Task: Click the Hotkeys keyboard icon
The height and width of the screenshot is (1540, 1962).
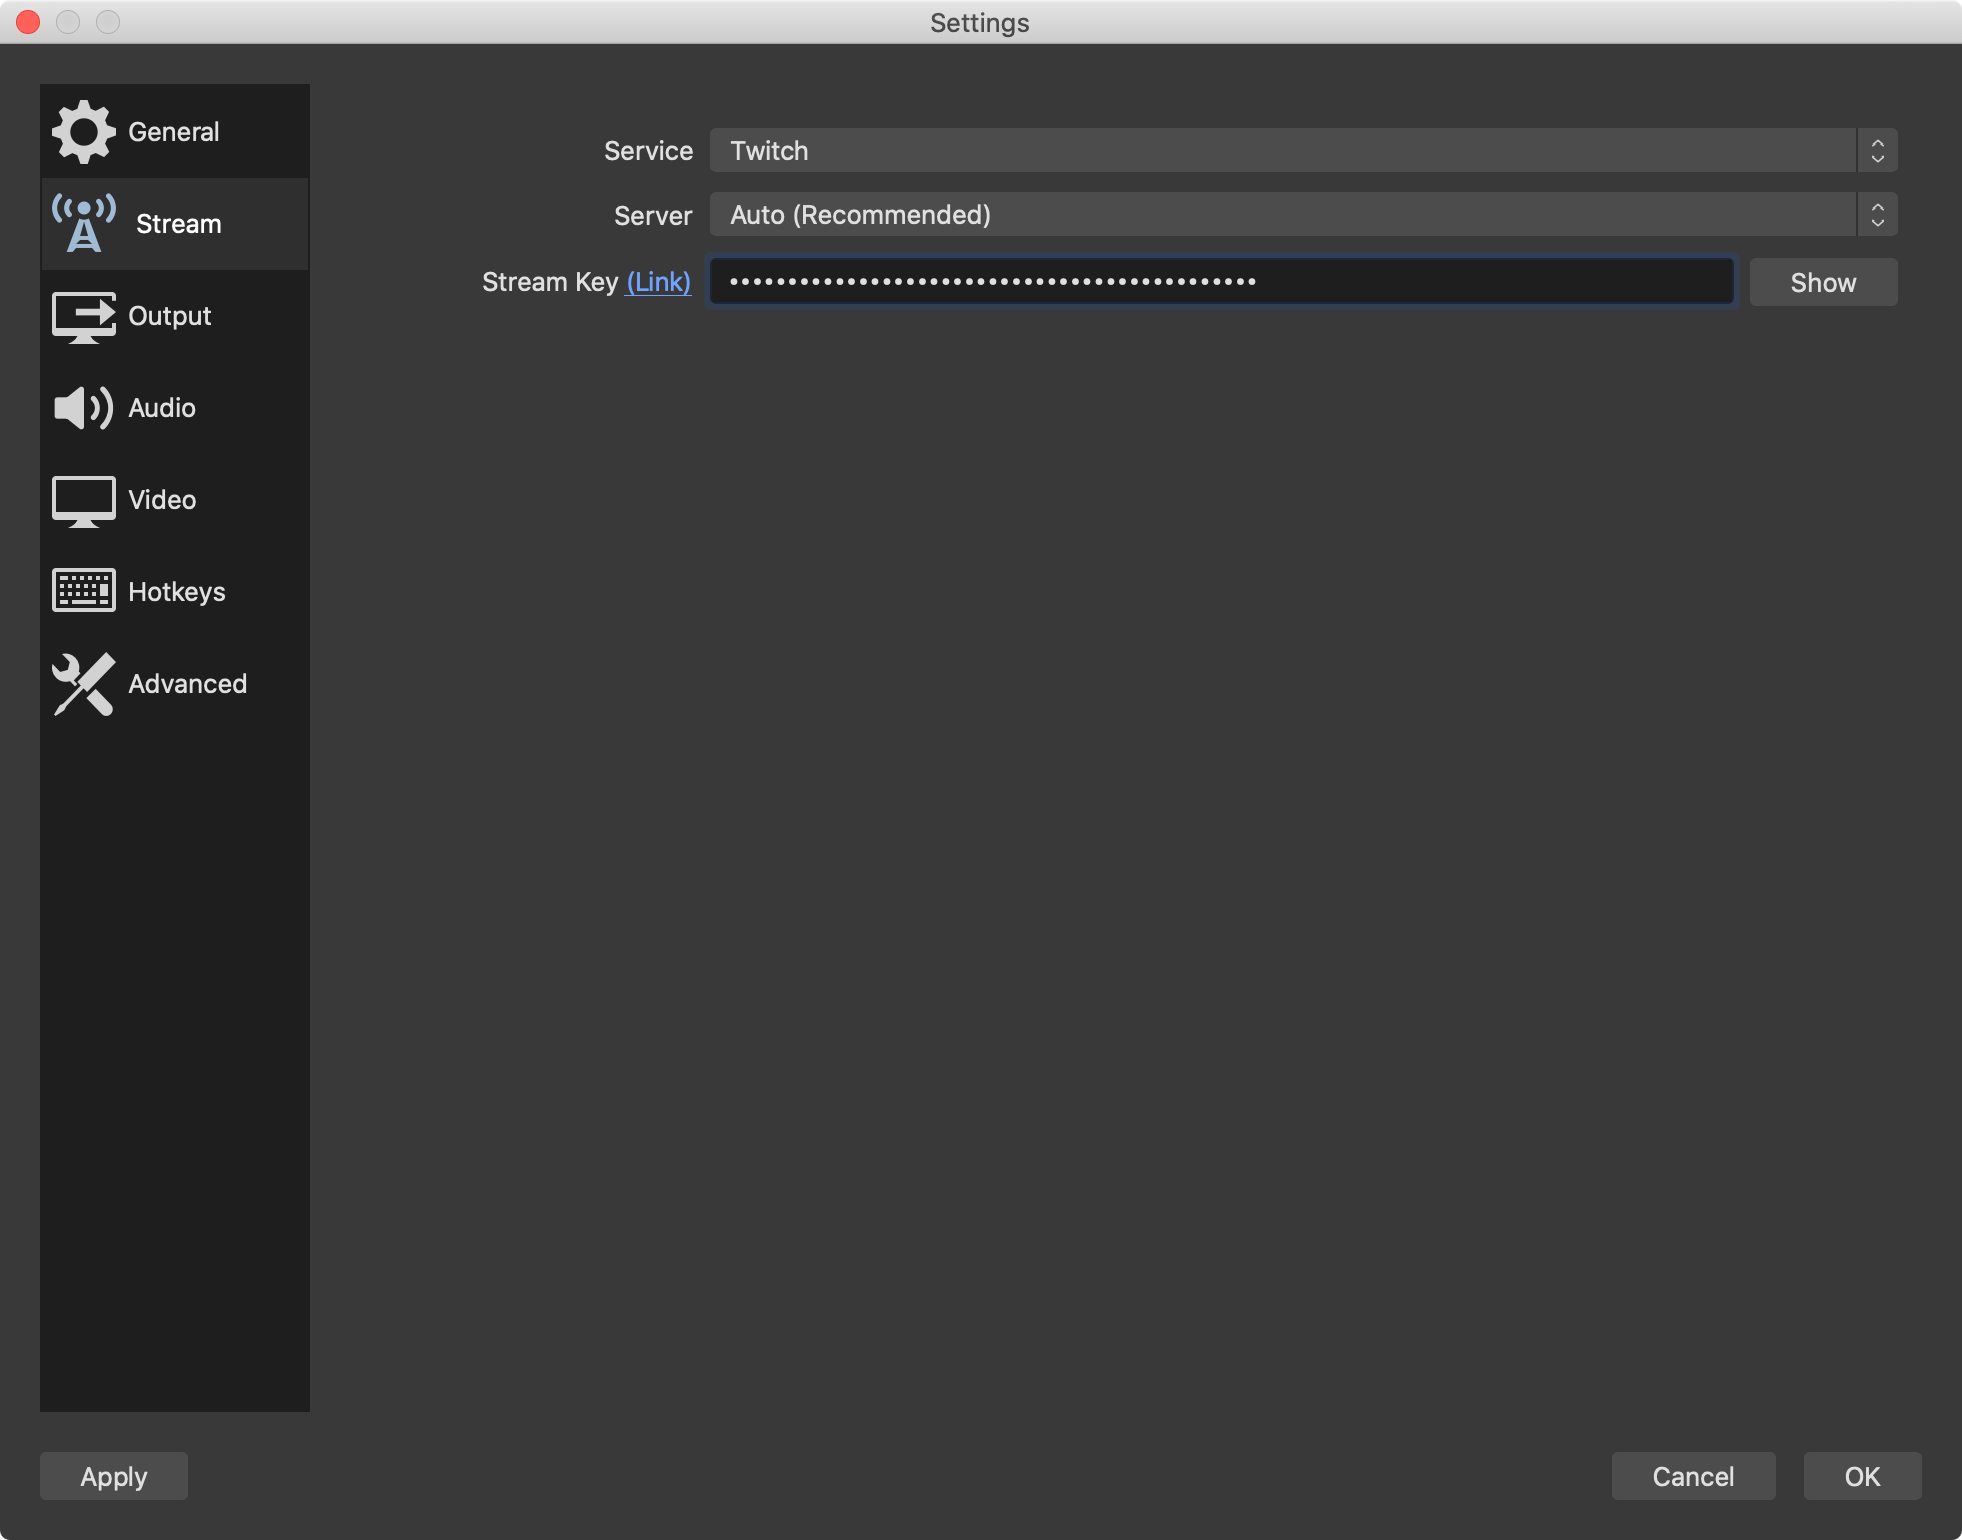Action: (x=84, y=591)
